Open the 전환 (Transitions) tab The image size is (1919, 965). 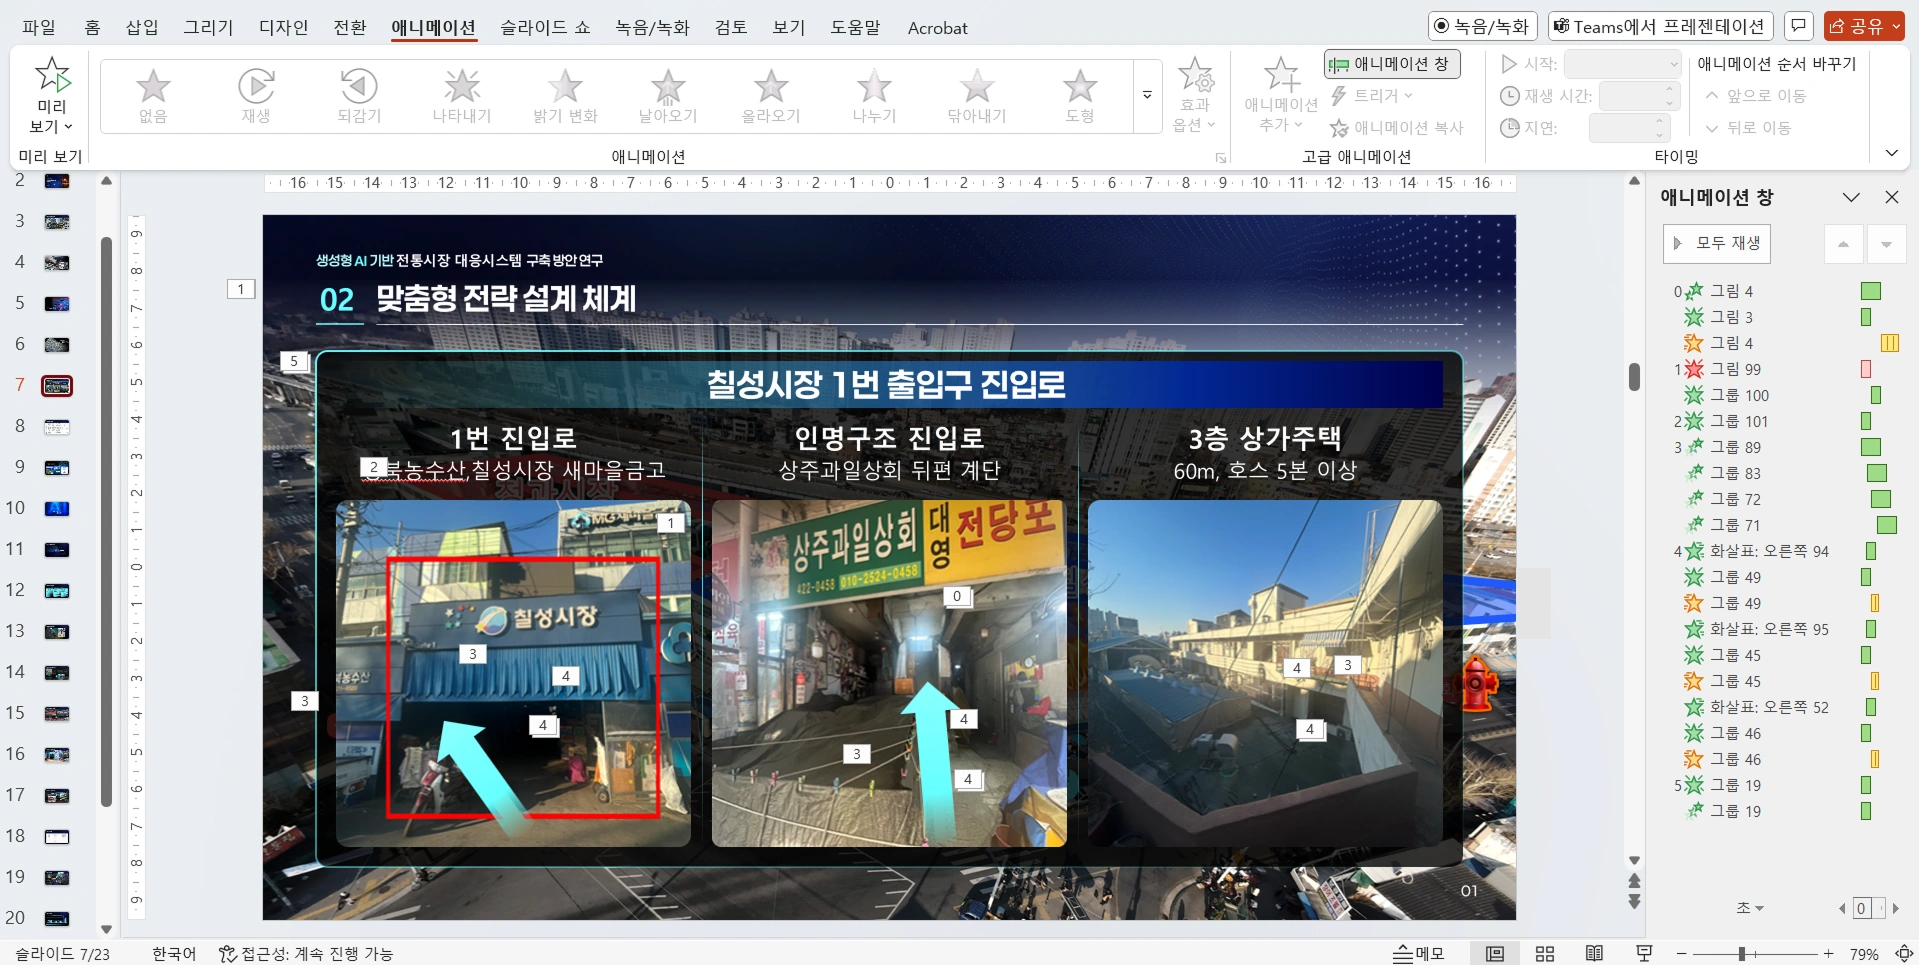[349, 28]
